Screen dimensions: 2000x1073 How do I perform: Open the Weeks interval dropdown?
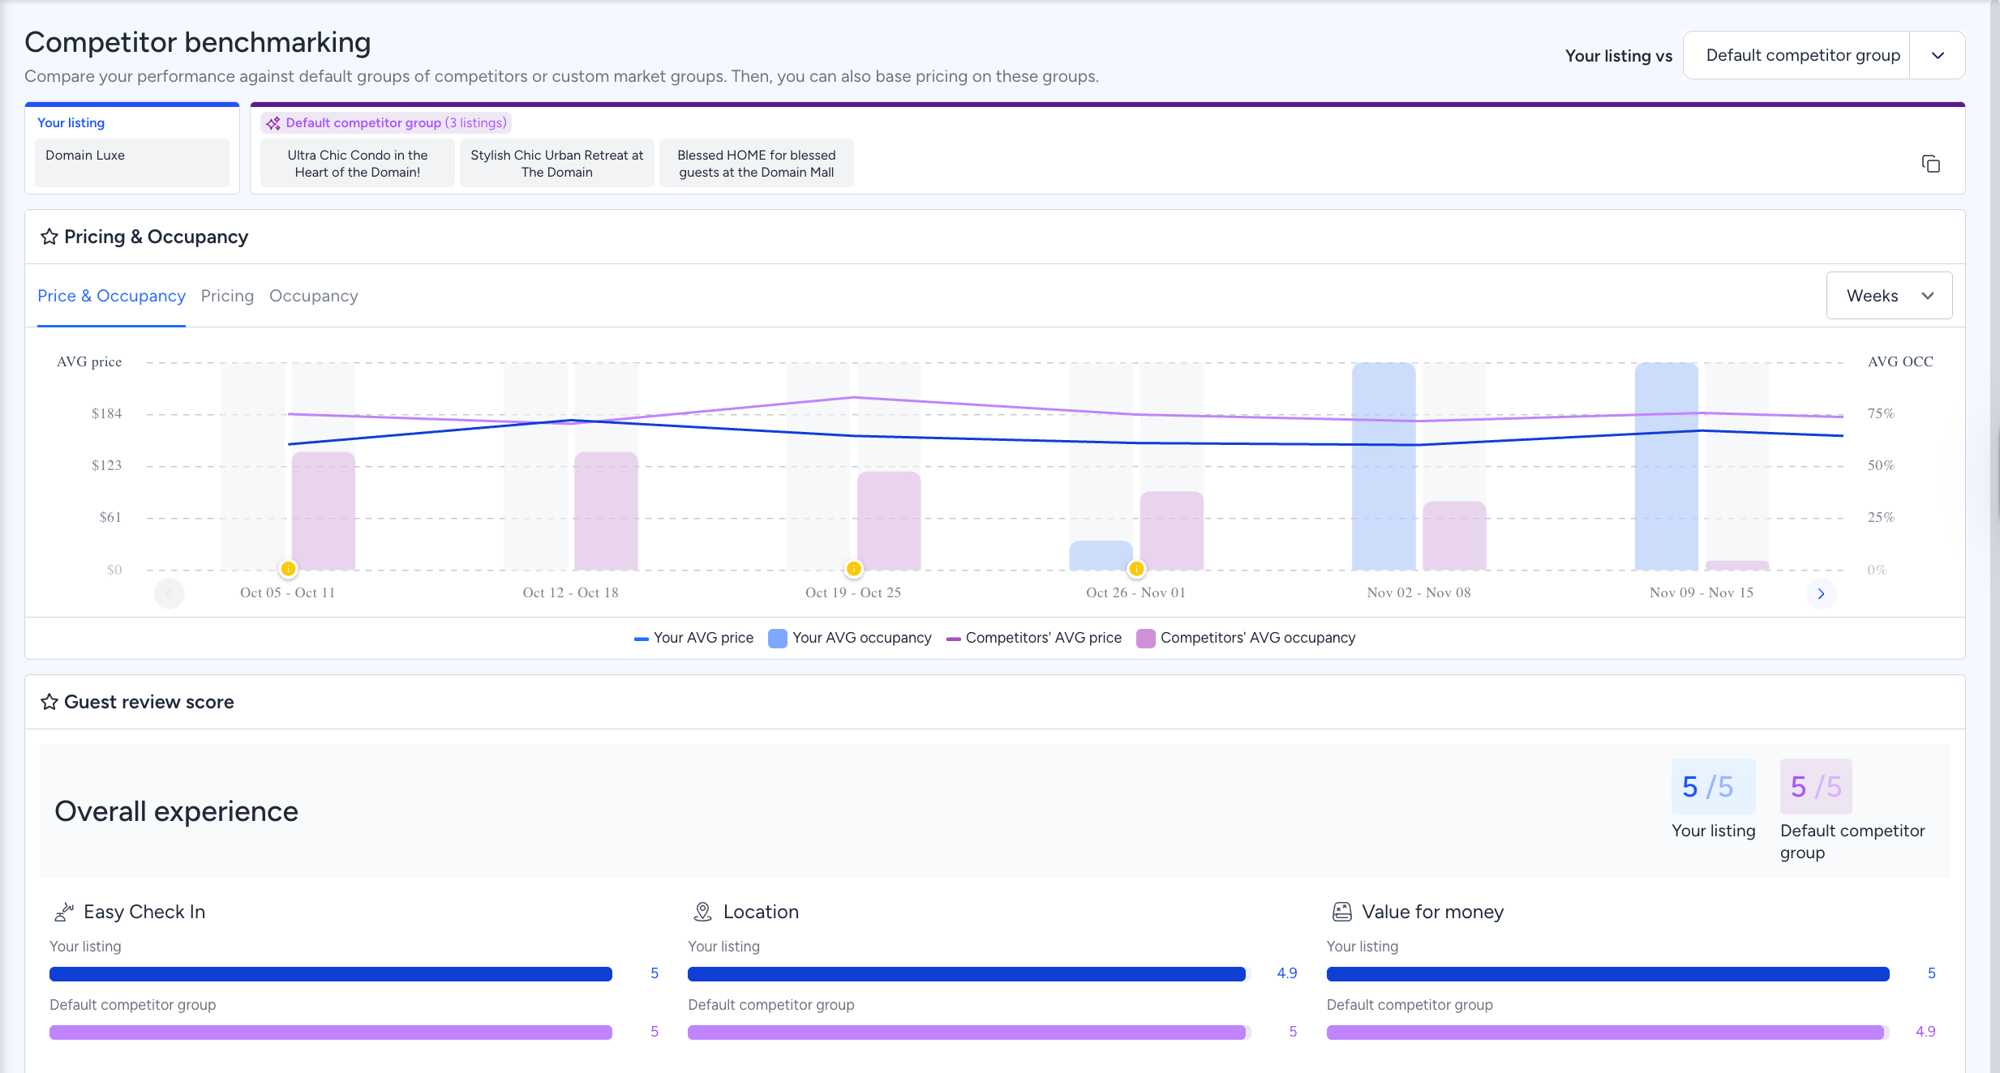click(1888, 296)
